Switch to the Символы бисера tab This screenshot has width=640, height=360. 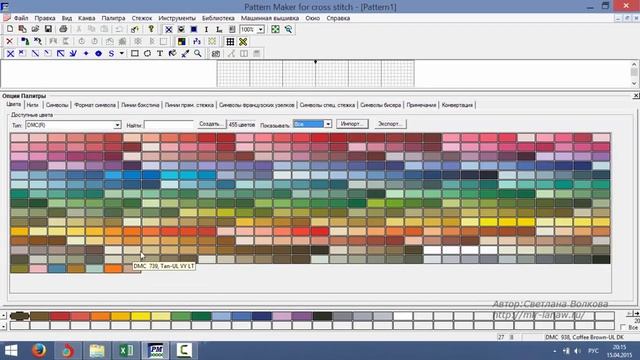point(381,105)
